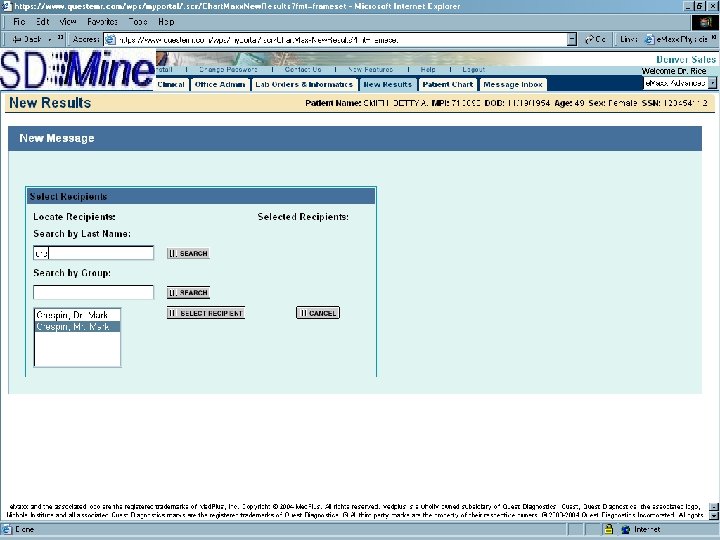Click the Change Password link
The image size is (720, 540).
pos(228,70)
